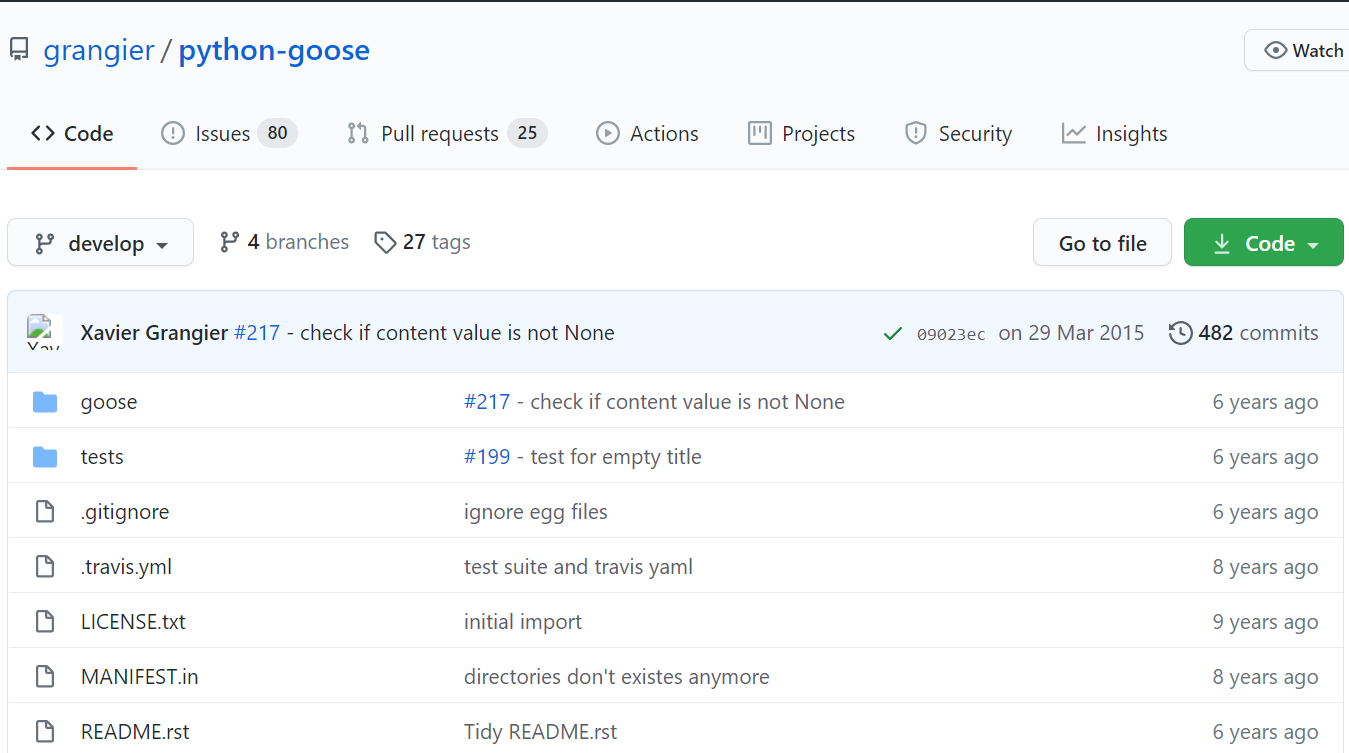Click the repository icon beside grangier
Viewport: 1349px width, 753px height.
19,50
